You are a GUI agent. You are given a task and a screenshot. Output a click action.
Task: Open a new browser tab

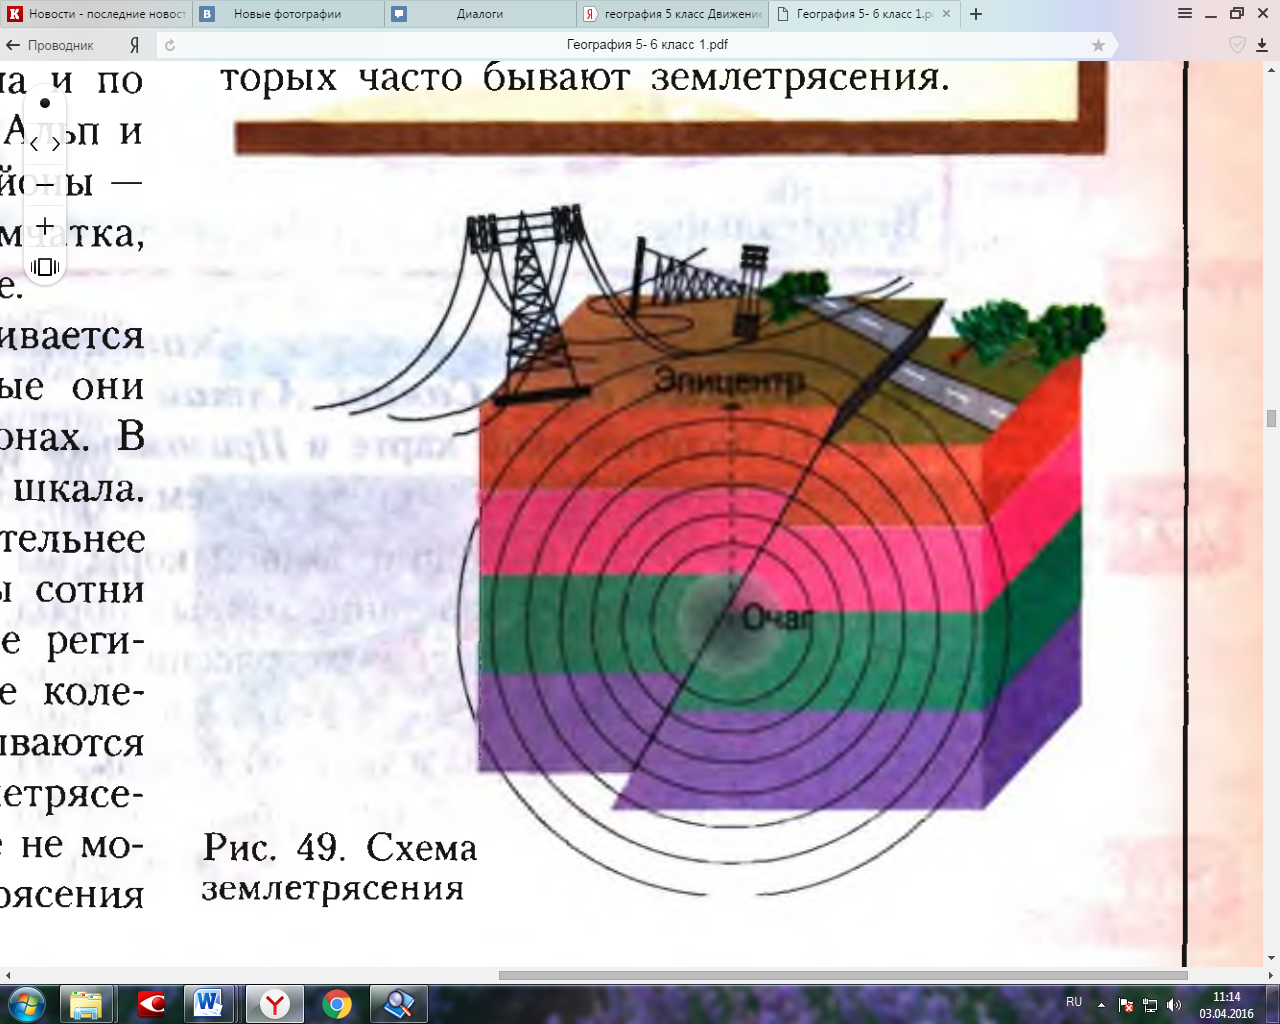[976, 14]
